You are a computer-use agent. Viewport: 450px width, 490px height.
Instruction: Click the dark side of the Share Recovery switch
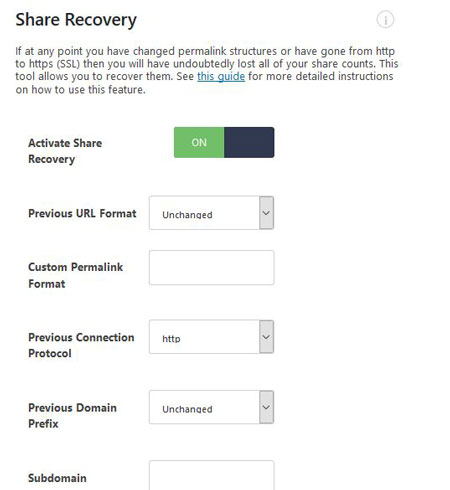249,142
